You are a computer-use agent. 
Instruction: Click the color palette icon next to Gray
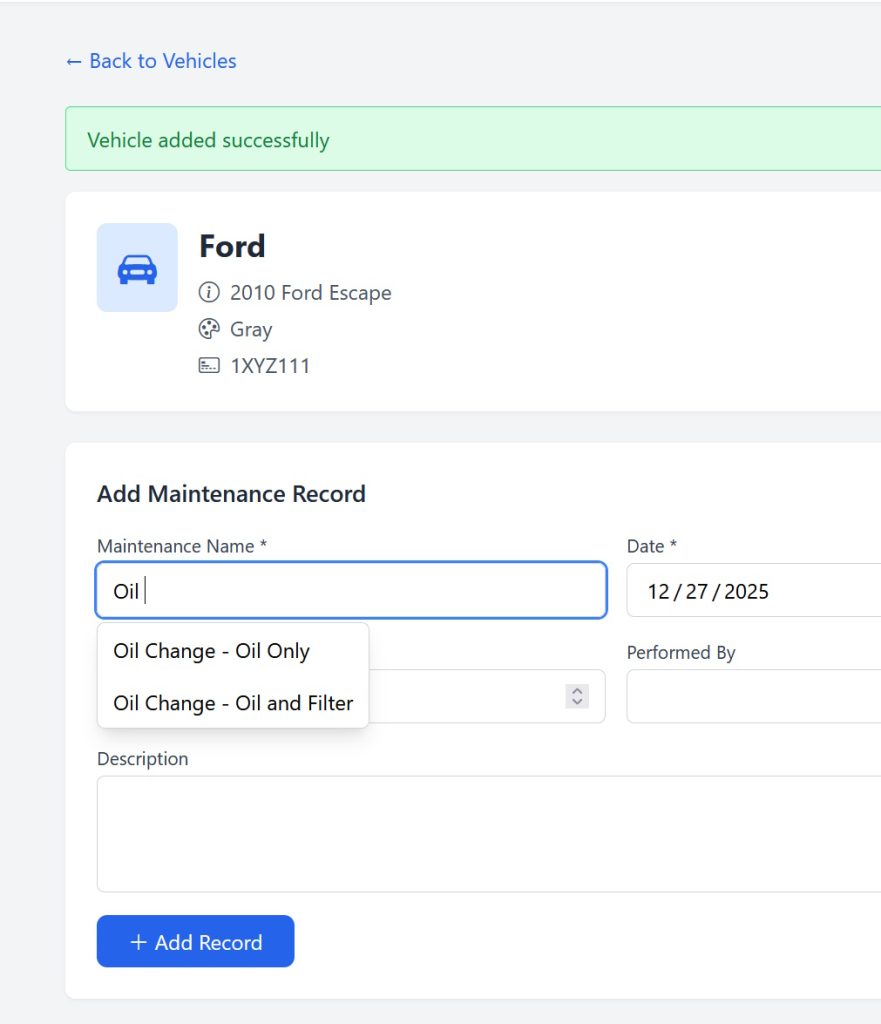209,328
